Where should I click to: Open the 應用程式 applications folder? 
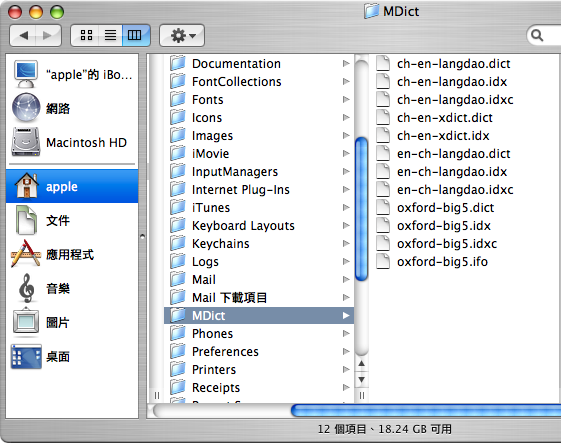click(x=72, y=254)
